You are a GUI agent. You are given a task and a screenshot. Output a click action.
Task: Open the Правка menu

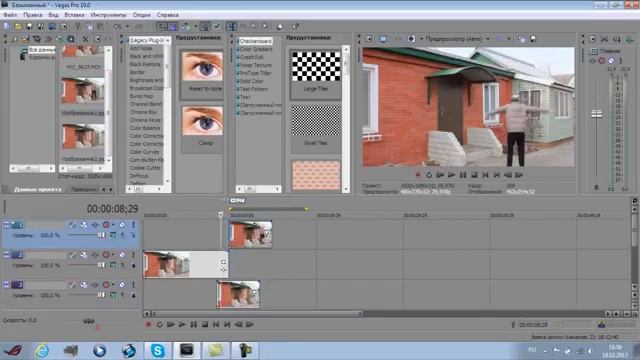pos(33,15)
